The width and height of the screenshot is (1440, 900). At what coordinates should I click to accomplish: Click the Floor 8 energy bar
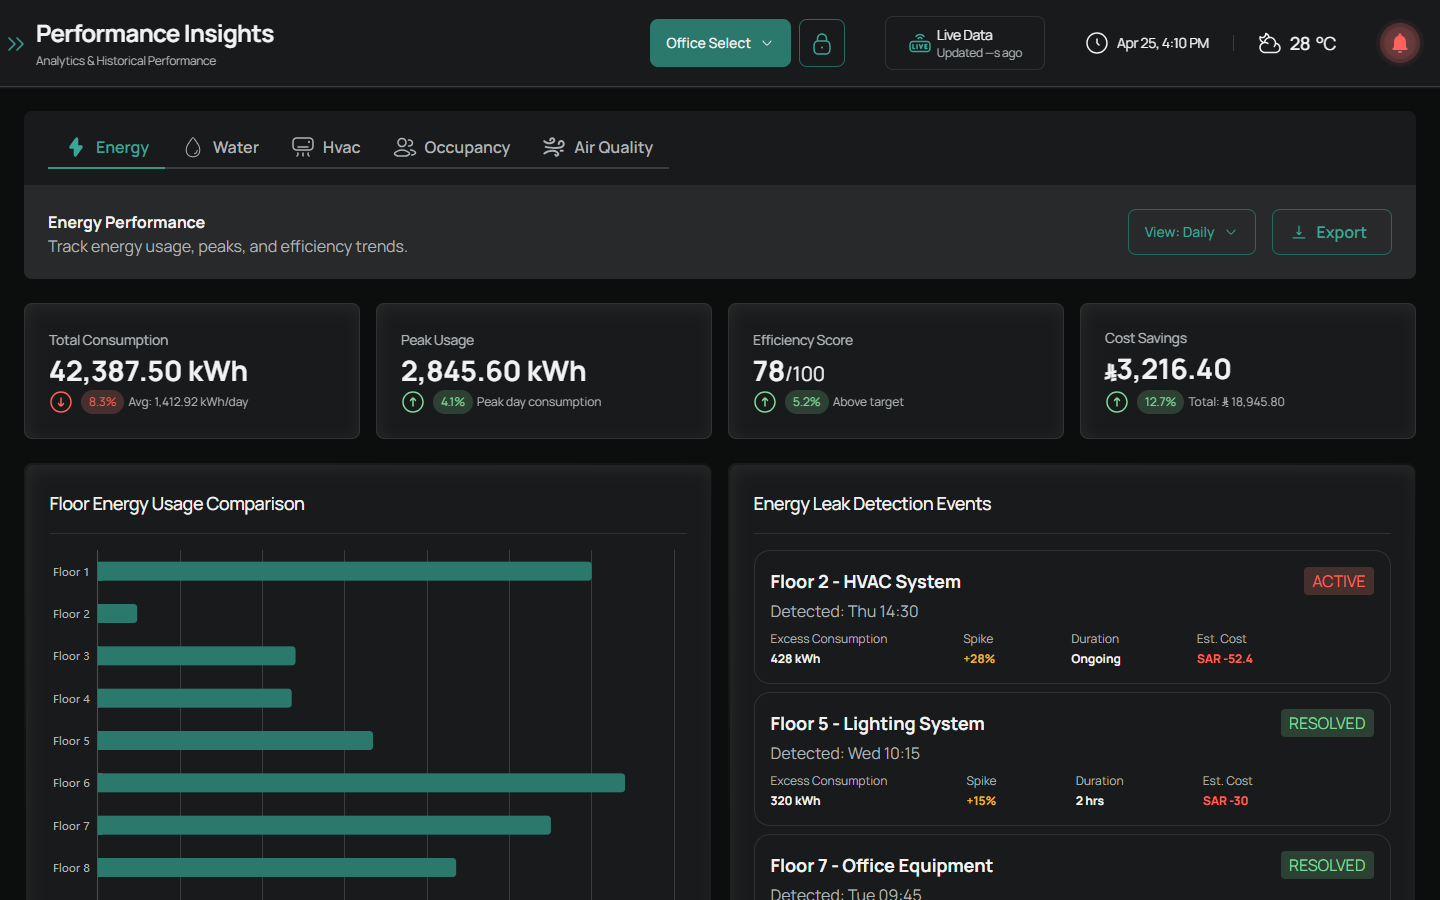276,867
